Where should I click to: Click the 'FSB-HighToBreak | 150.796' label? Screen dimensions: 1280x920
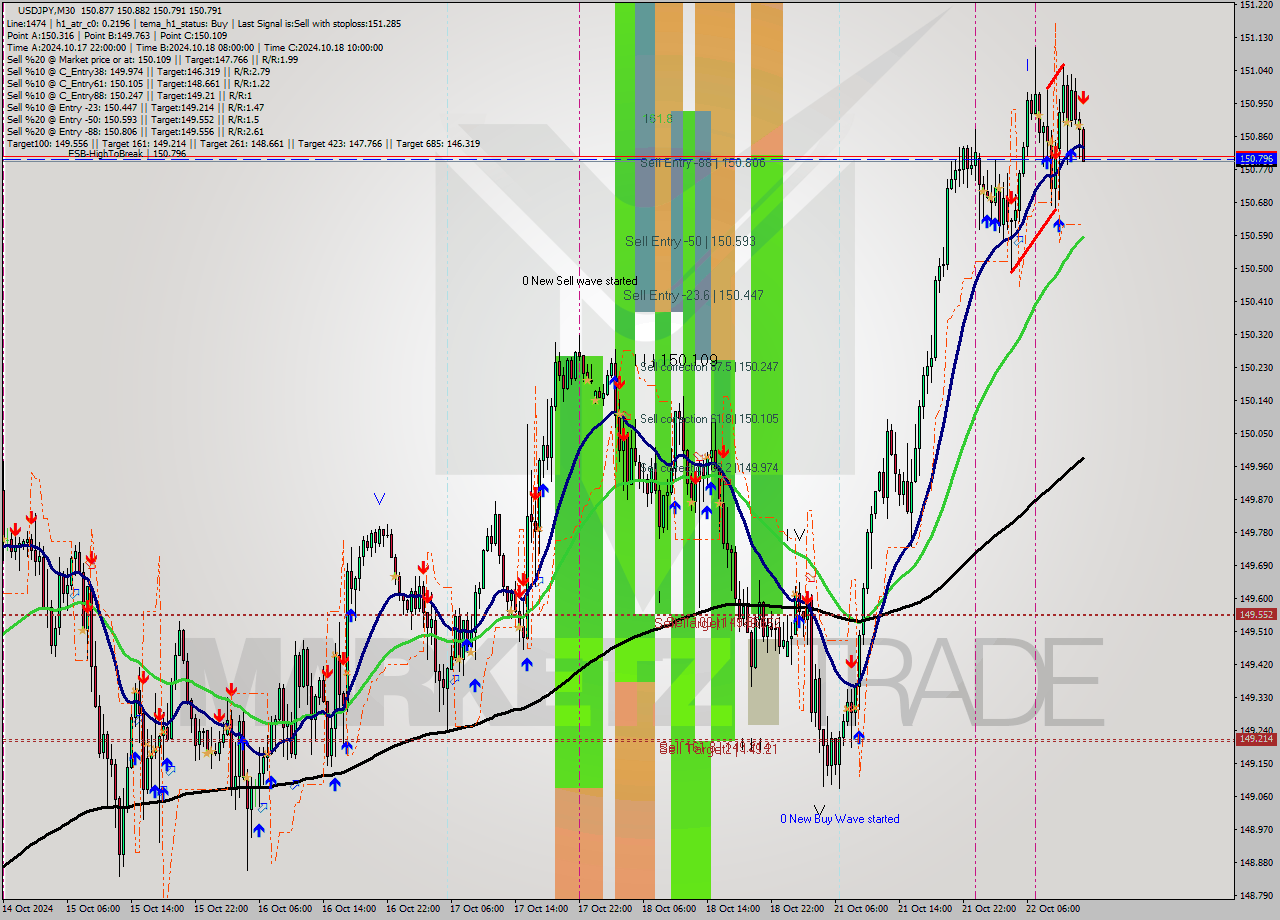pyautogui.click(x=126, y=153)
